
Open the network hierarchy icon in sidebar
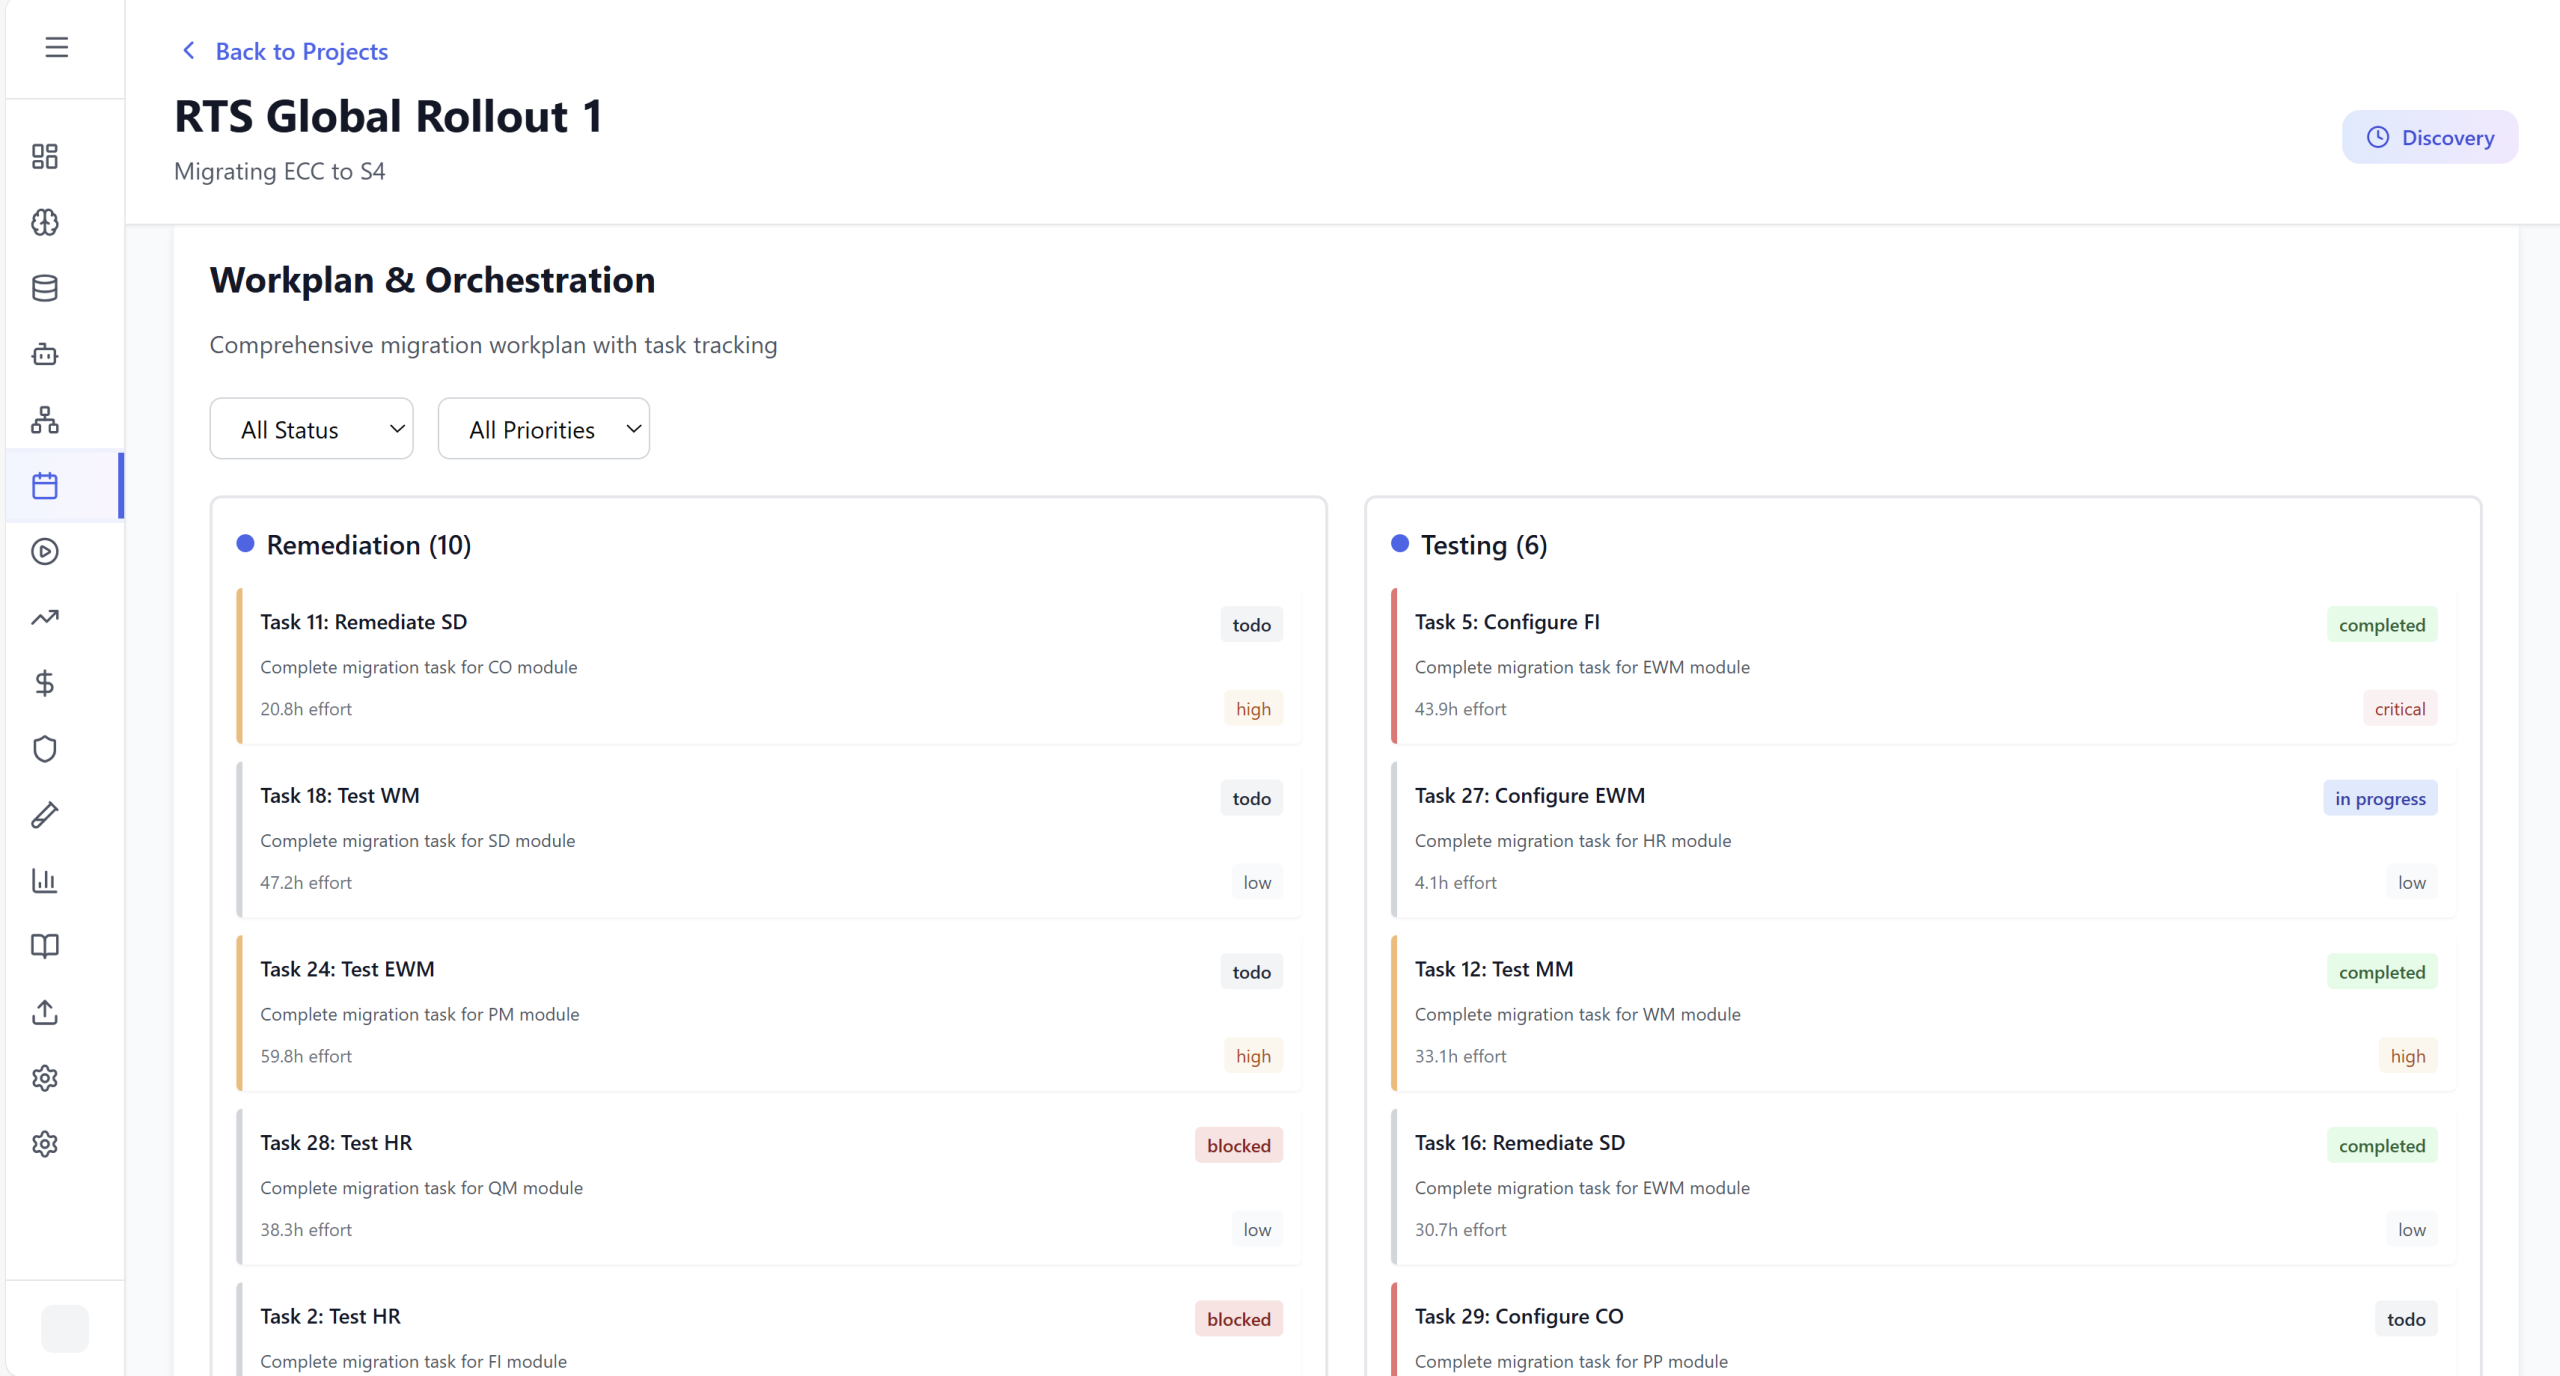tap(45, 420)
